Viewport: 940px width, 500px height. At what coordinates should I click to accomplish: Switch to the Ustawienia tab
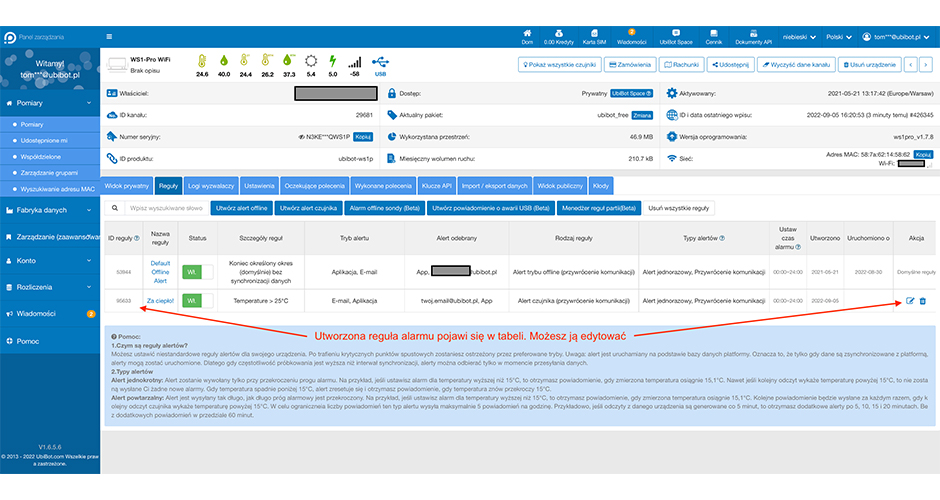[x=259, y=186]
